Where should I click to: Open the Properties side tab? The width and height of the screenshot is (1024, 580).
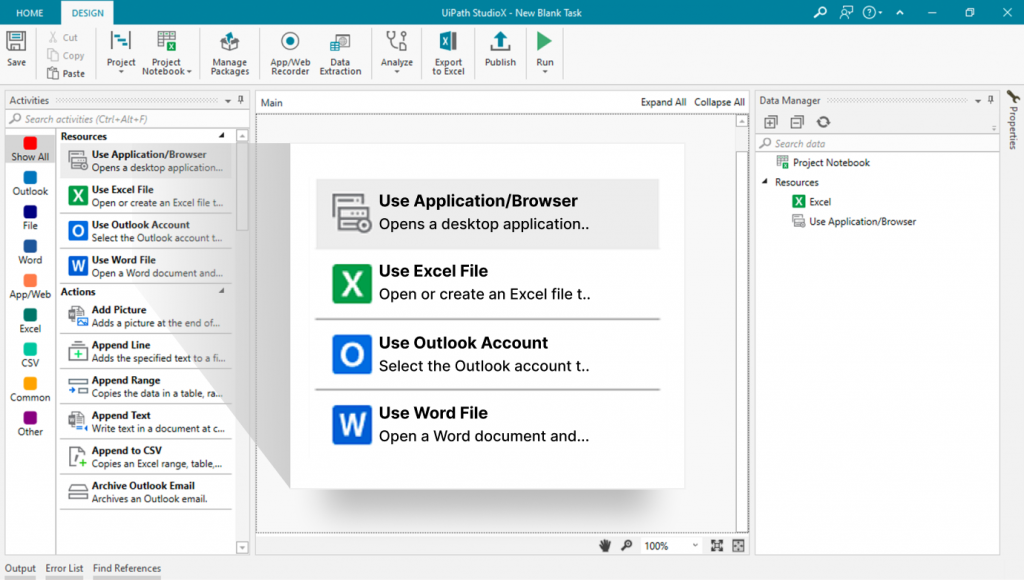coord(1013,120)
